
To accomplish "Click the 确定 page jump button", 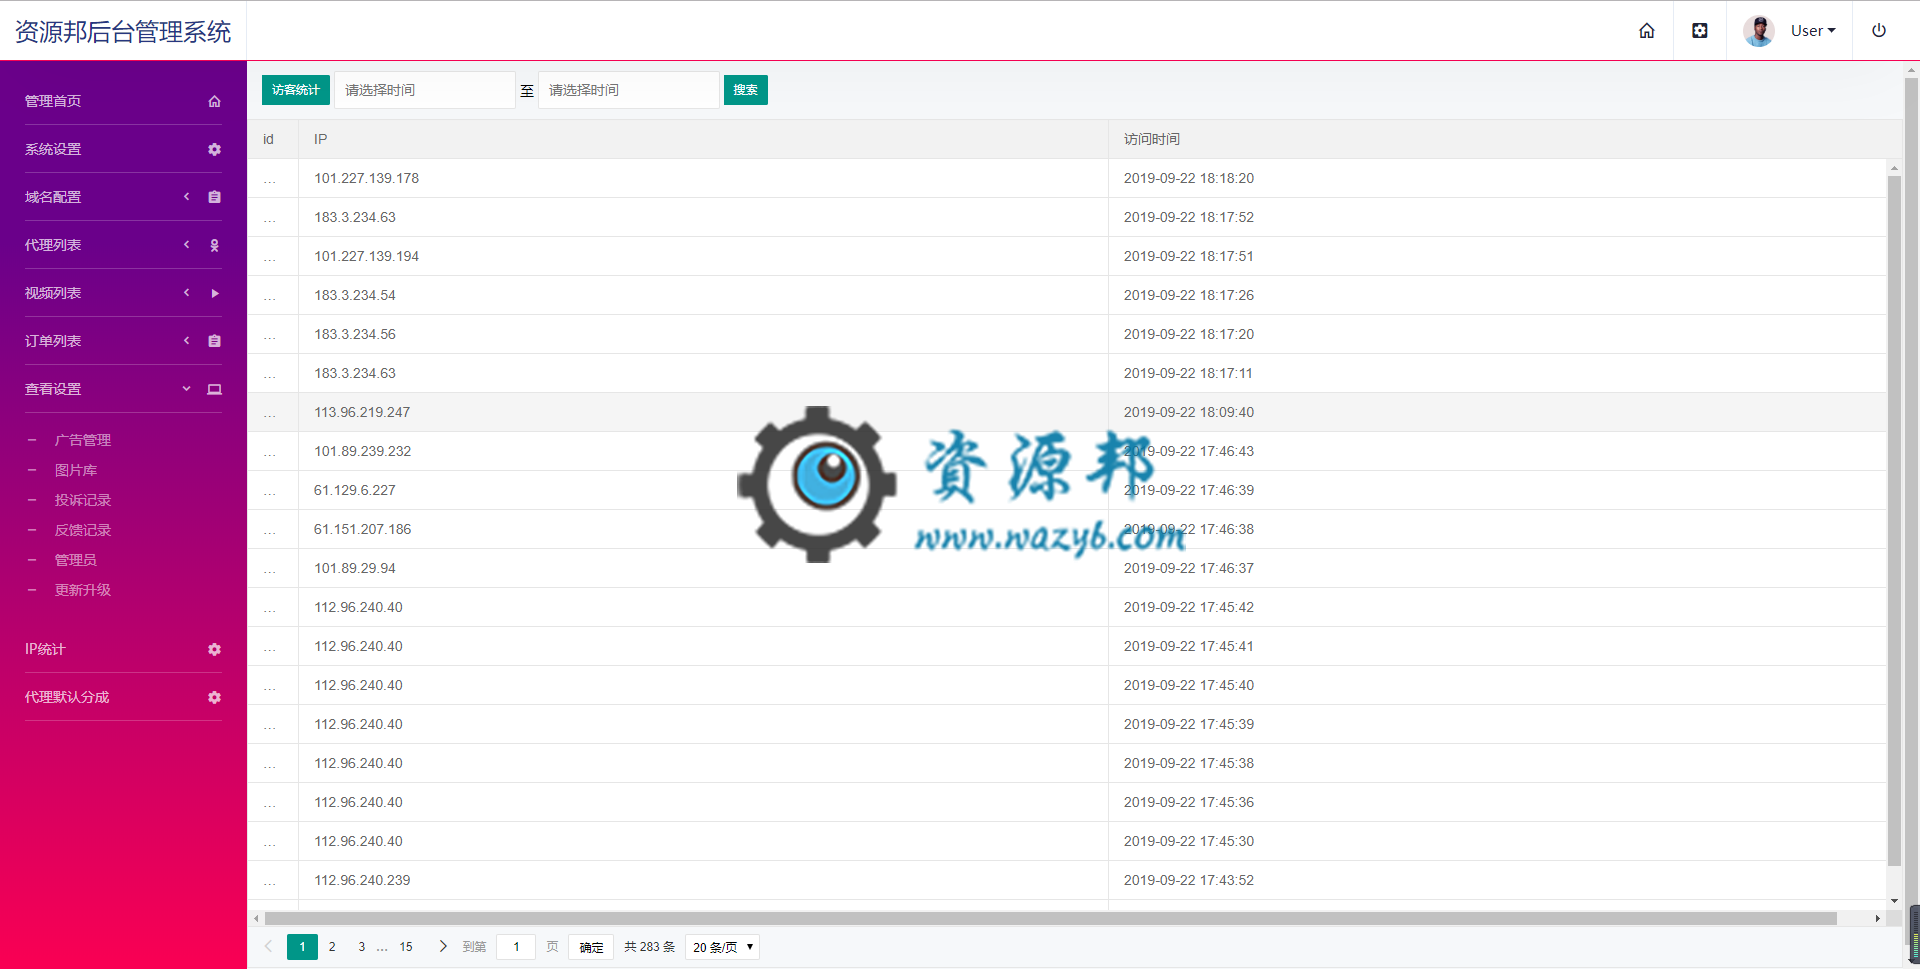I will 591,947.
